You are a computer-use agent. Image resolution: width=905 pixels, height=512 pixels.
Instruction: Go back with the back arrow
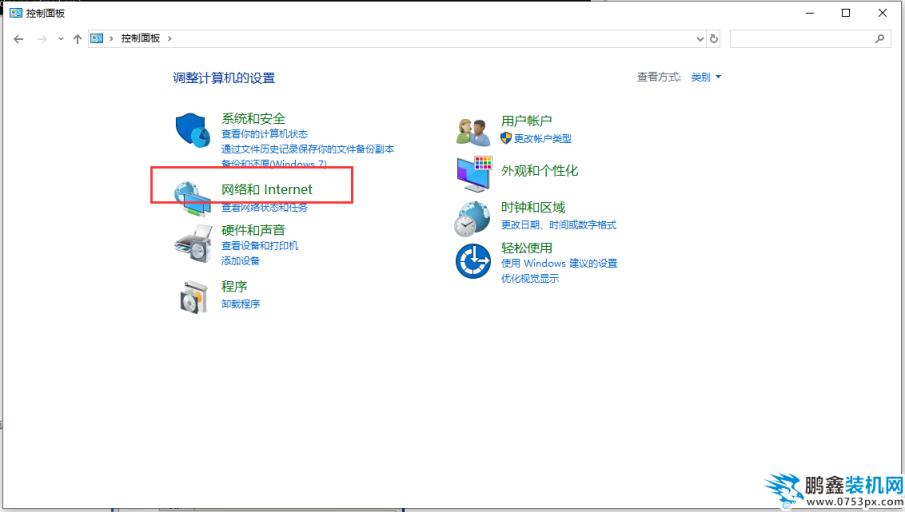pos(18,39)
